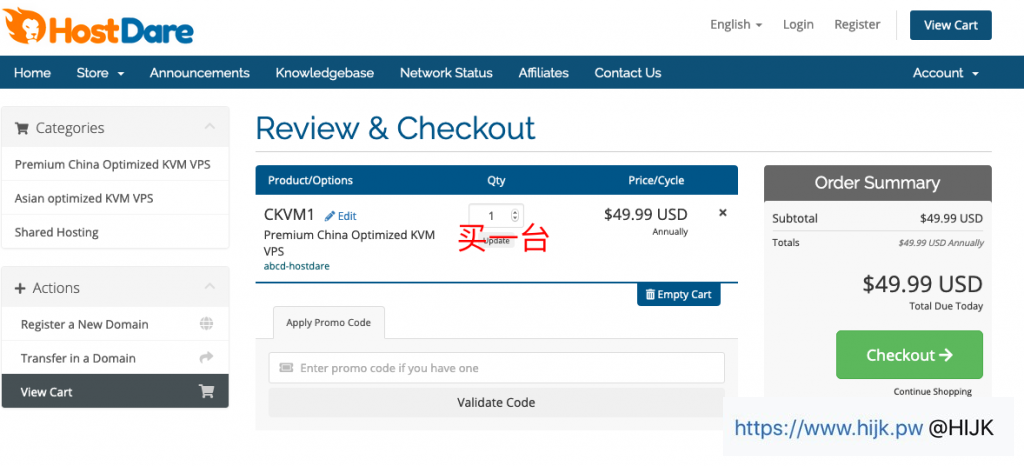Open the Knowledgebase menu item
Viewport: 1024px width, 466px height.
pyautogui.click(x=324, y=73)
